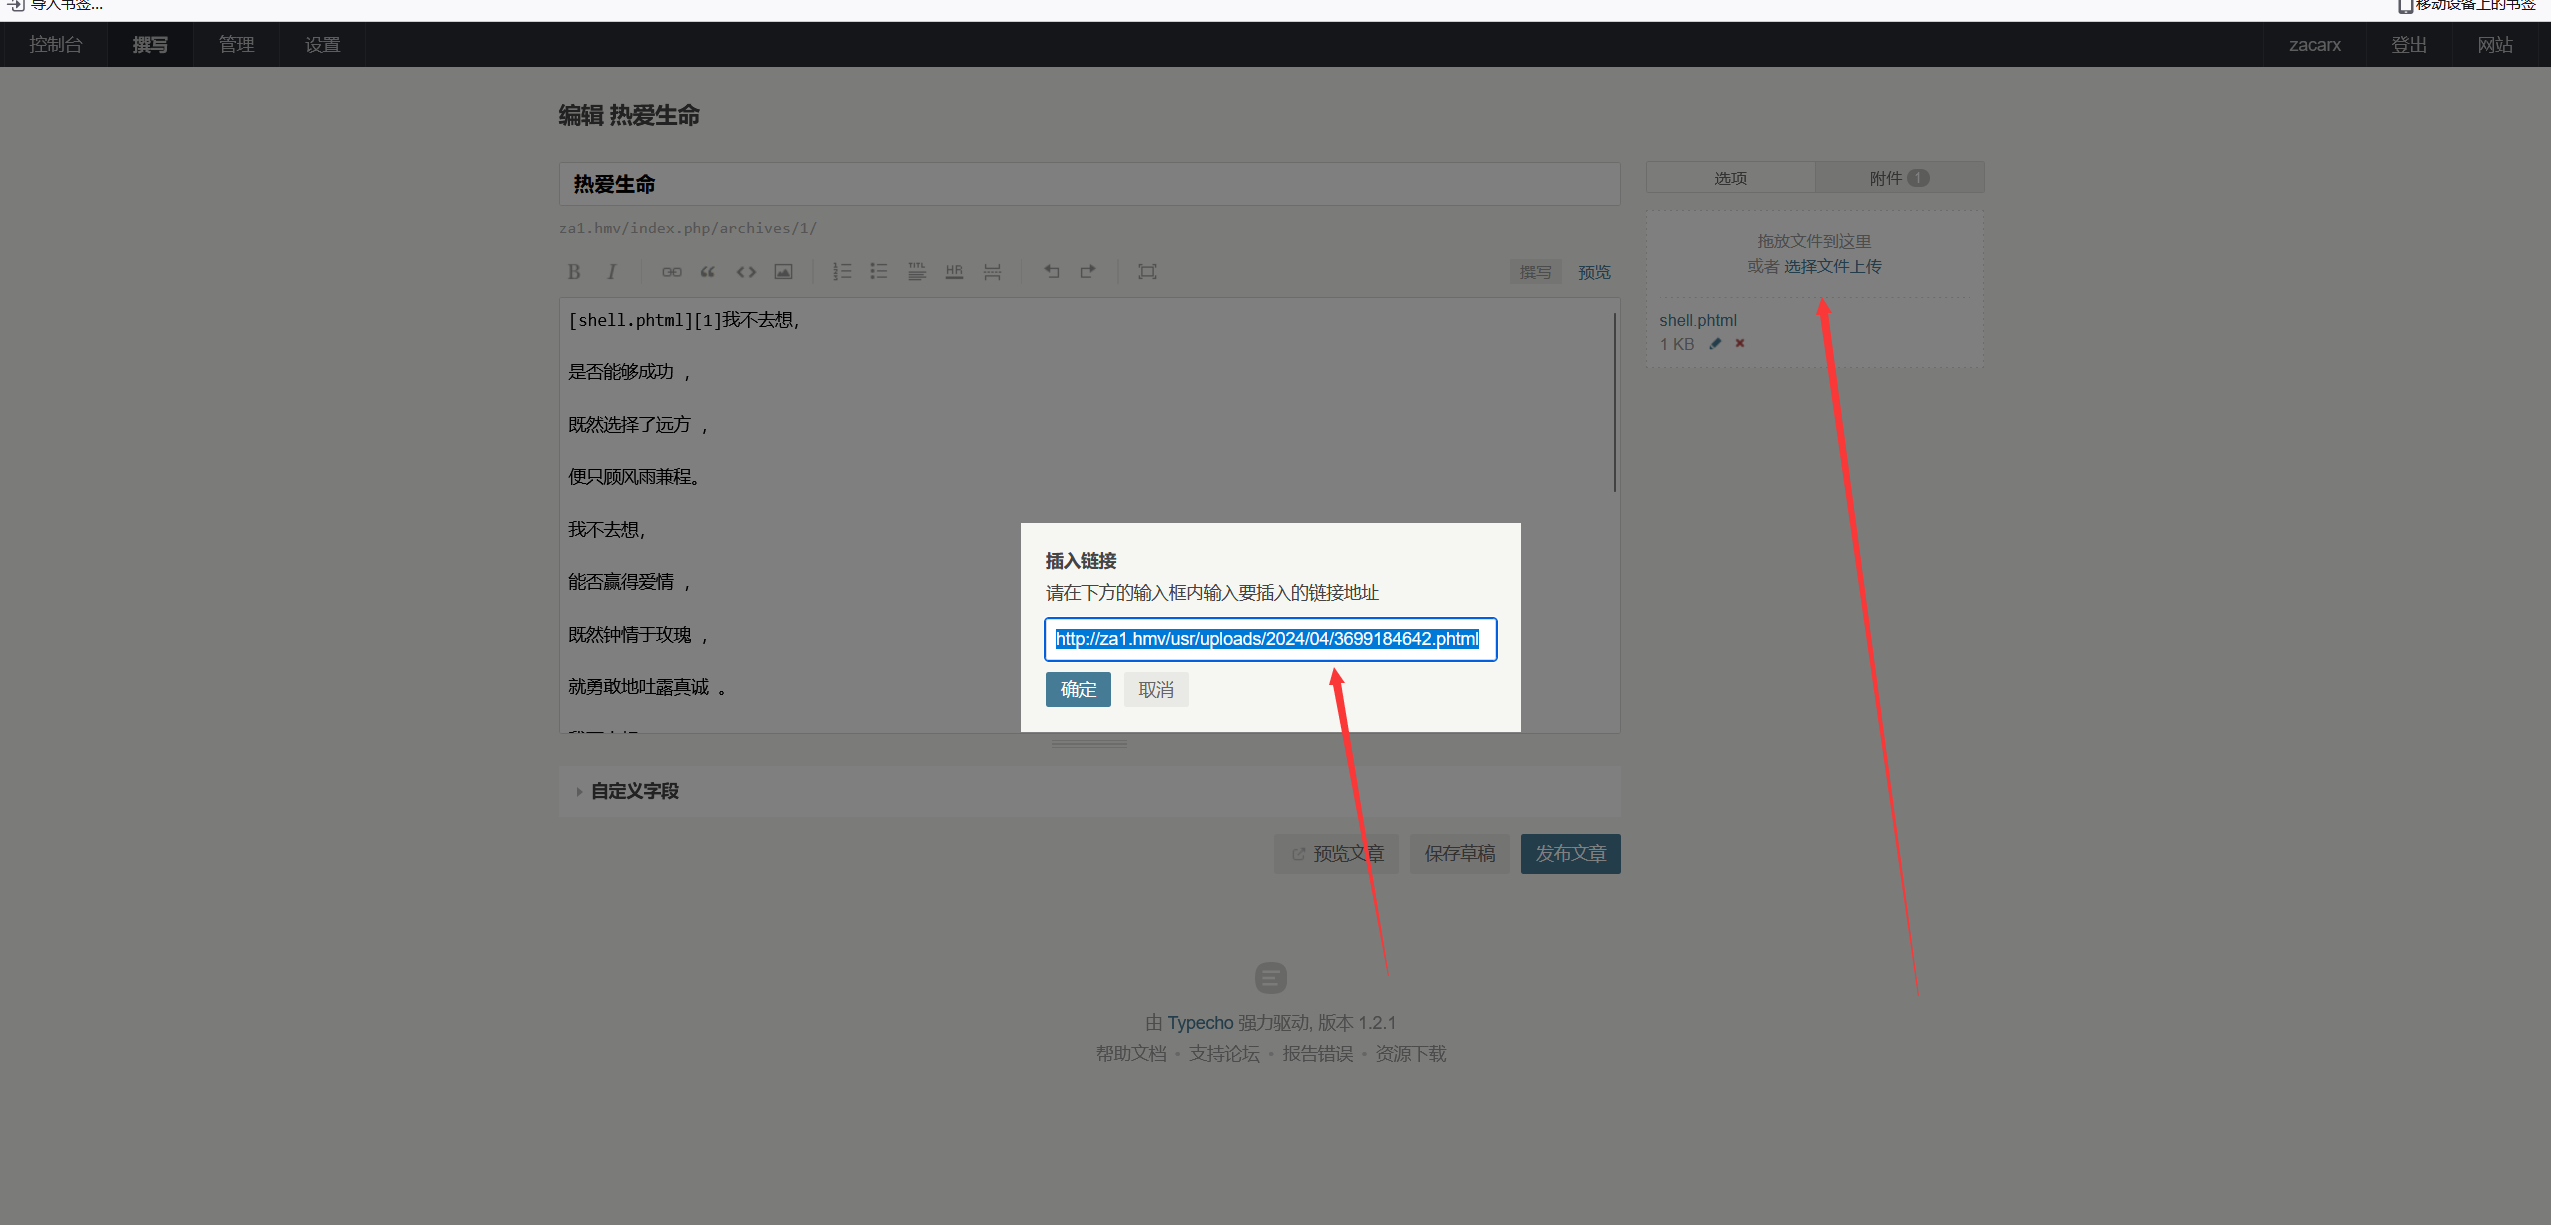This screenshot has width=2551, height=1225.
Task: Click the link URL input field
Action: [x=1270, y=639]
